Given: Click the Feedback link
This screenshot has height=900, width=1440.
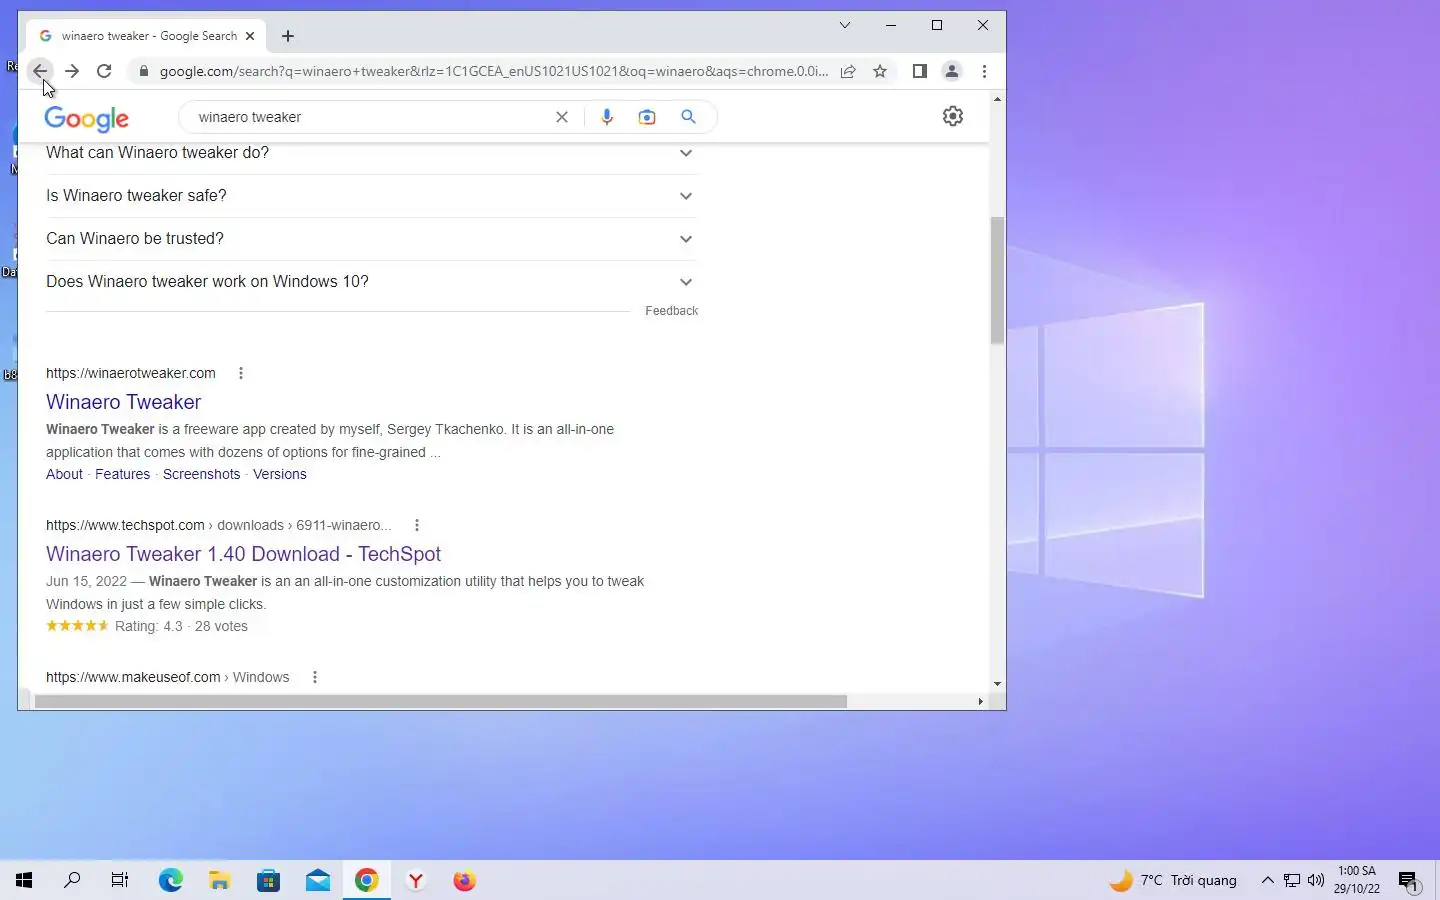Looking at the screenshot, I should [671, 311].
